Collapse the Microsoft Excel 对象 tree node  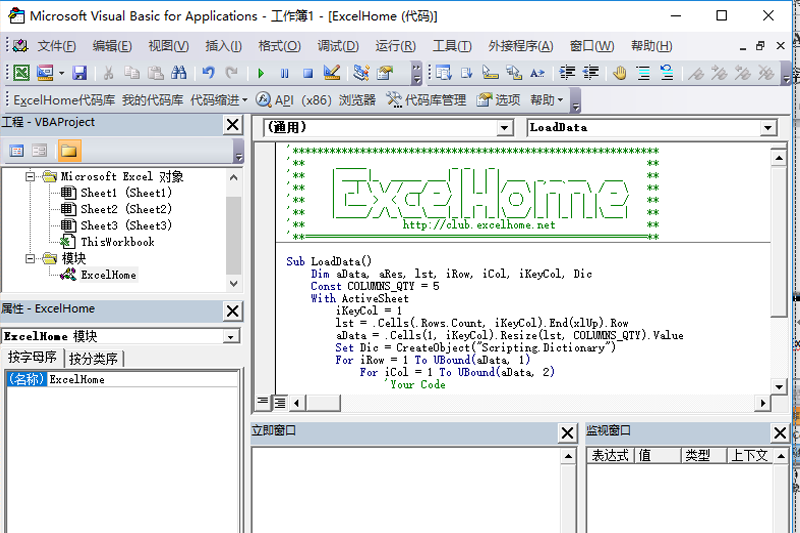(30, 176)
